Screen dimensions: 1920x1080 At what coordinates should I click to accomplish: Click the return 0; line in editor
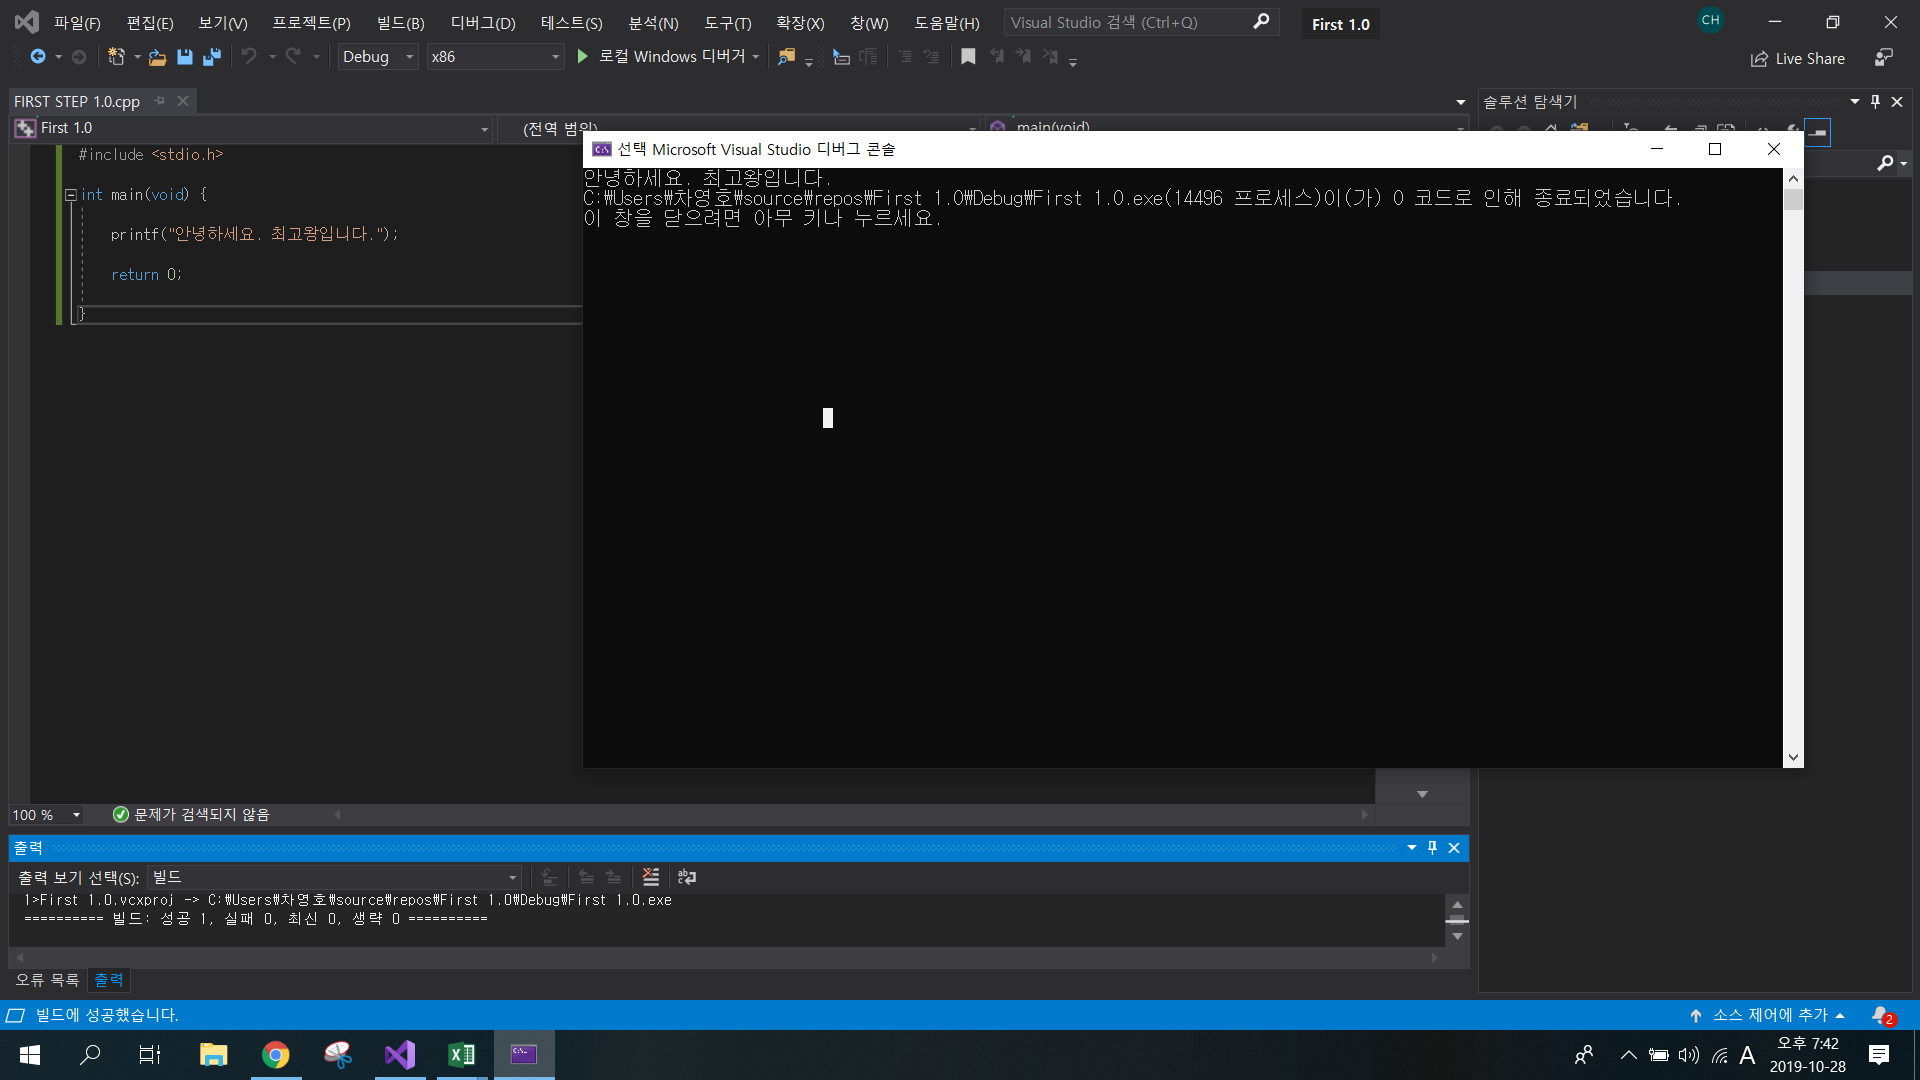146,274
